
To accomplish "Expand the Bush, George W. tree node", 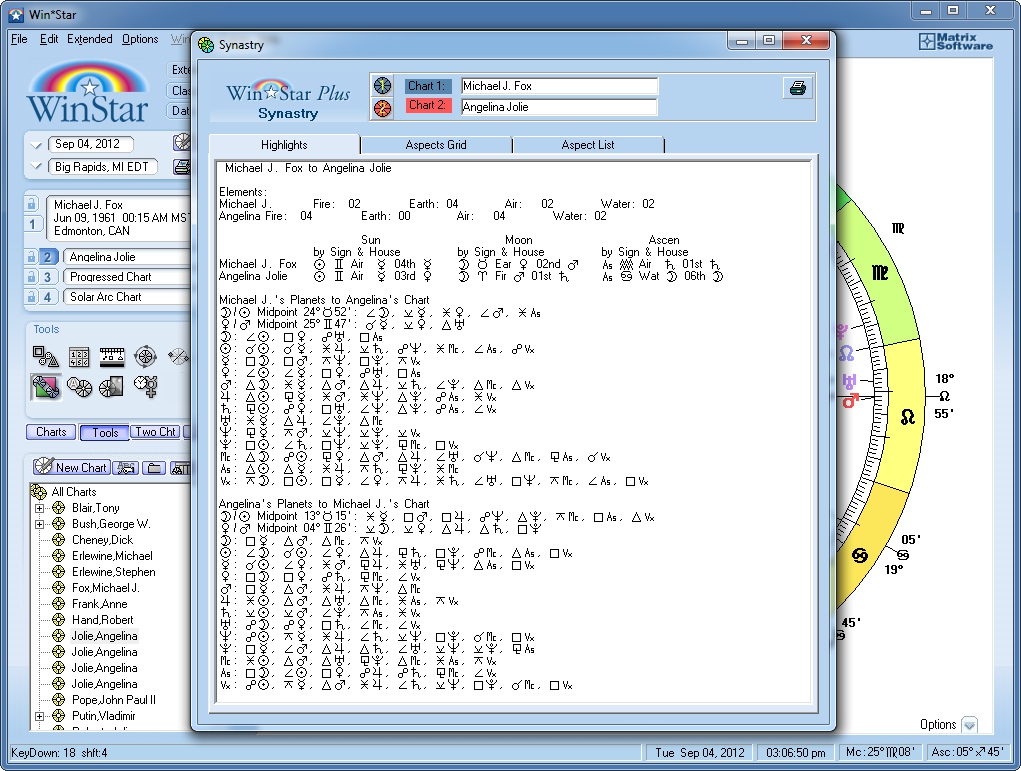I will [x=39, y=524].
